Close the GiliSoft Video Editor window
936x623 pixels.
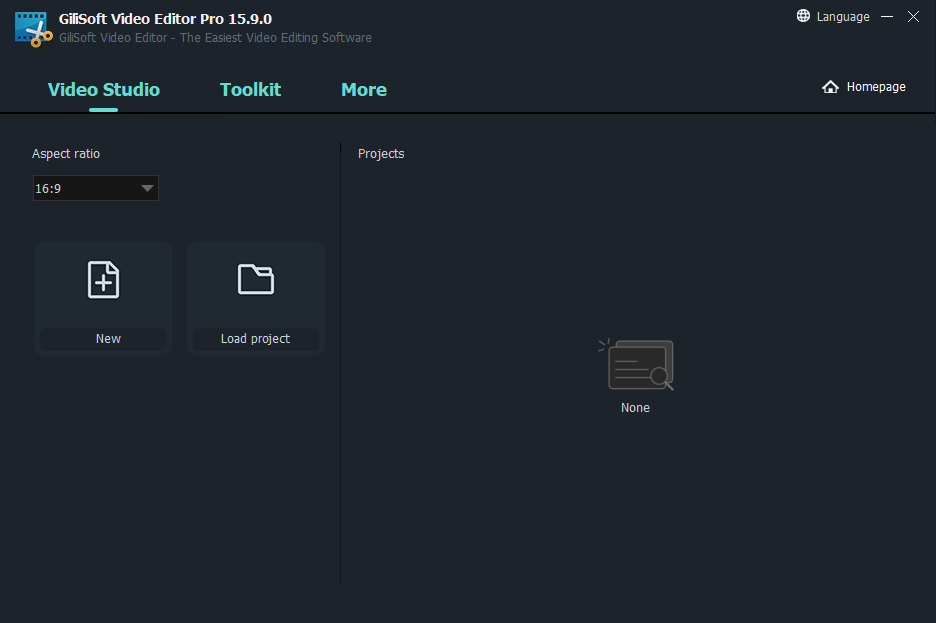(x=913, y=17)
